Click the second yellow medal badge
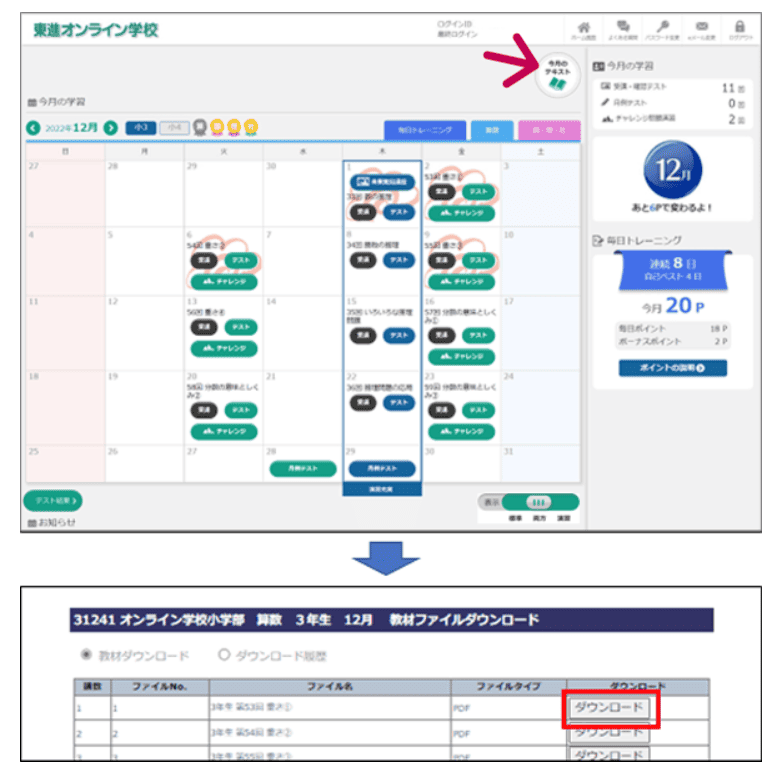 [234, 128]
